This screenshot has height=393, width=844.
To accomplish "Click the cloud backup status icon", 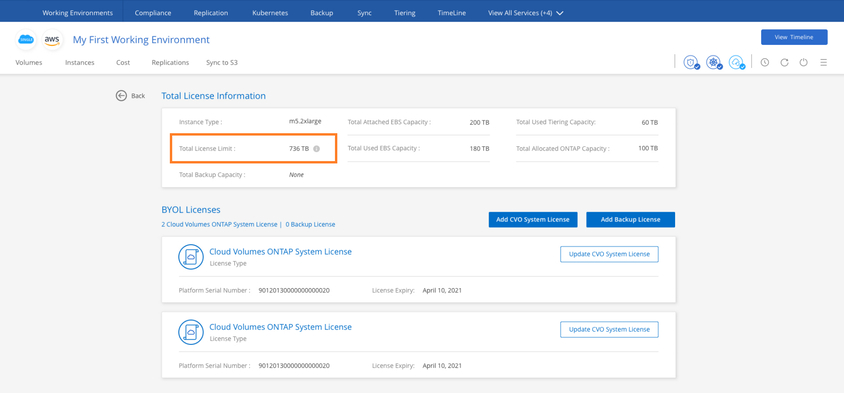I will point(736,62).
